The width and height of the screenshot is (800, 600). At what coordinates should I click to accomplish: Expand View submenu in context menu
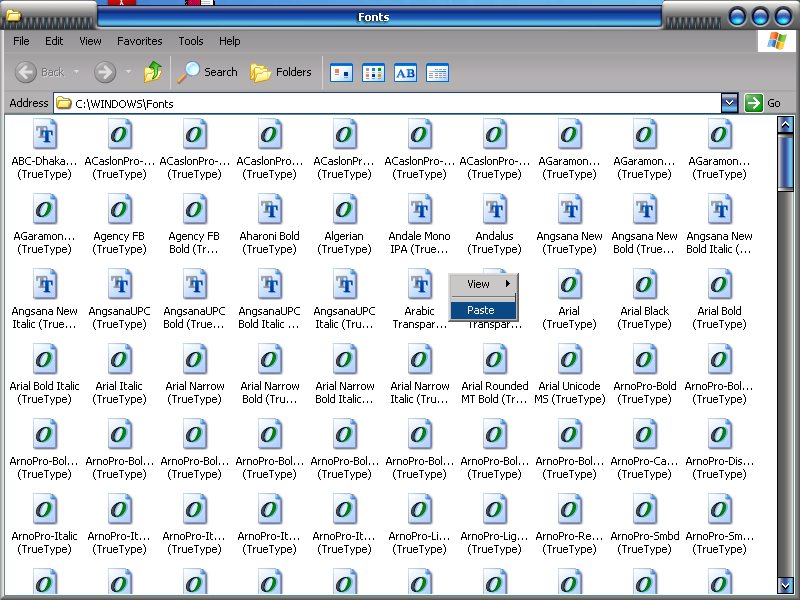(483, 284)
